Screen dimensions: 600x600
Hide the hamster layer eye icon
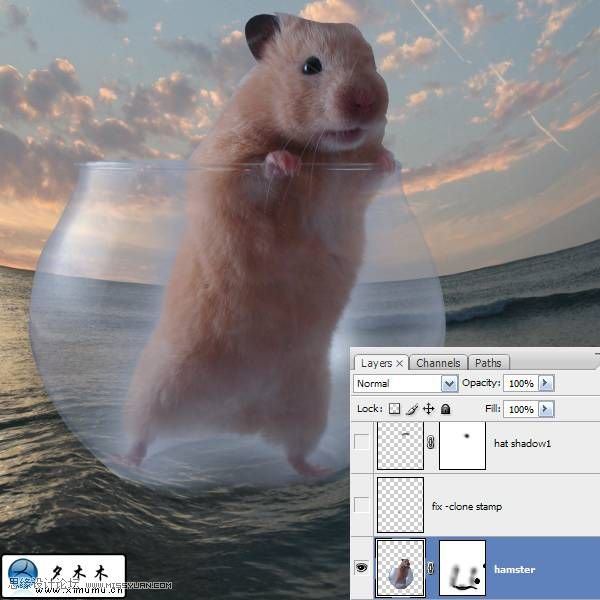(x=361, y=567)
